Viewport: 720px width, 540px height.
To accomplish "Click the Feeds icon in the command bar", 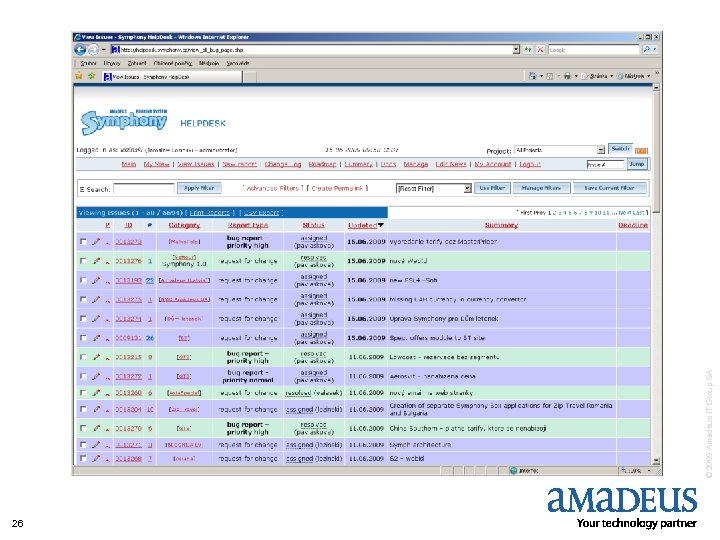I will click(x=550, y=76).
